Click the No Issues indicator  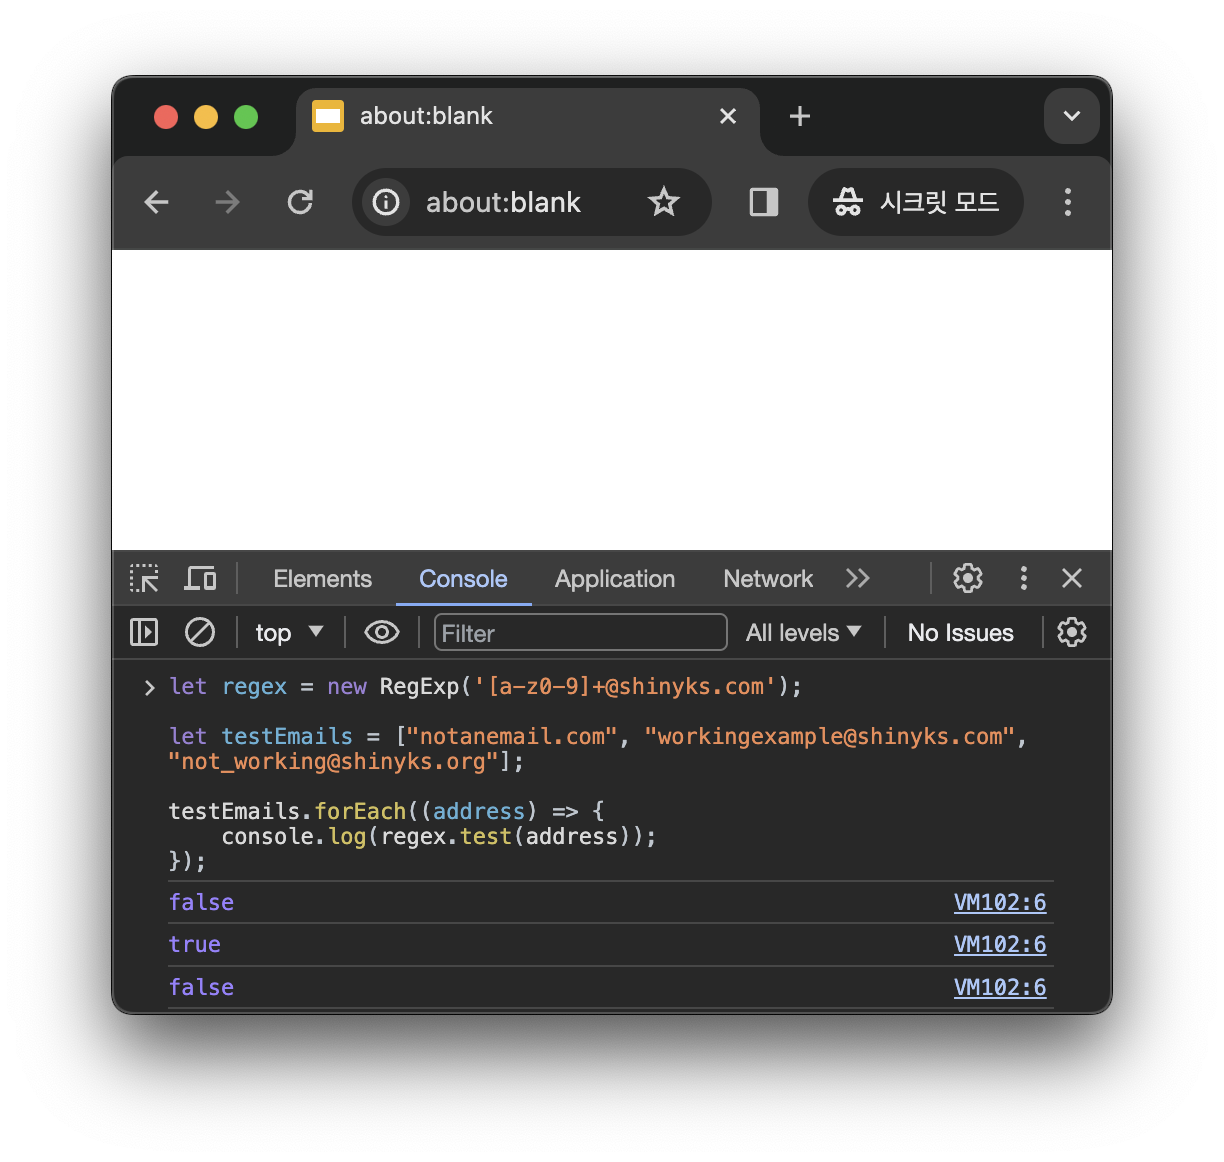[960, 632]
